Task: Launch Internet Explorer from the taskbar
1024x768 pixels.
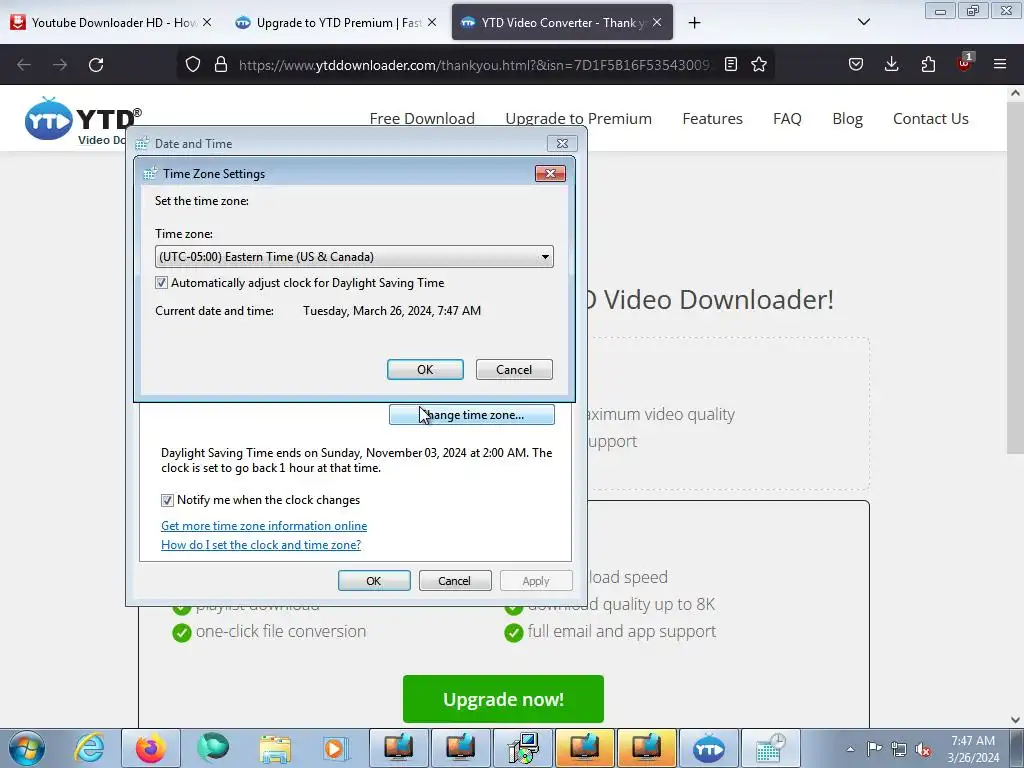Action: click(89, 748)
